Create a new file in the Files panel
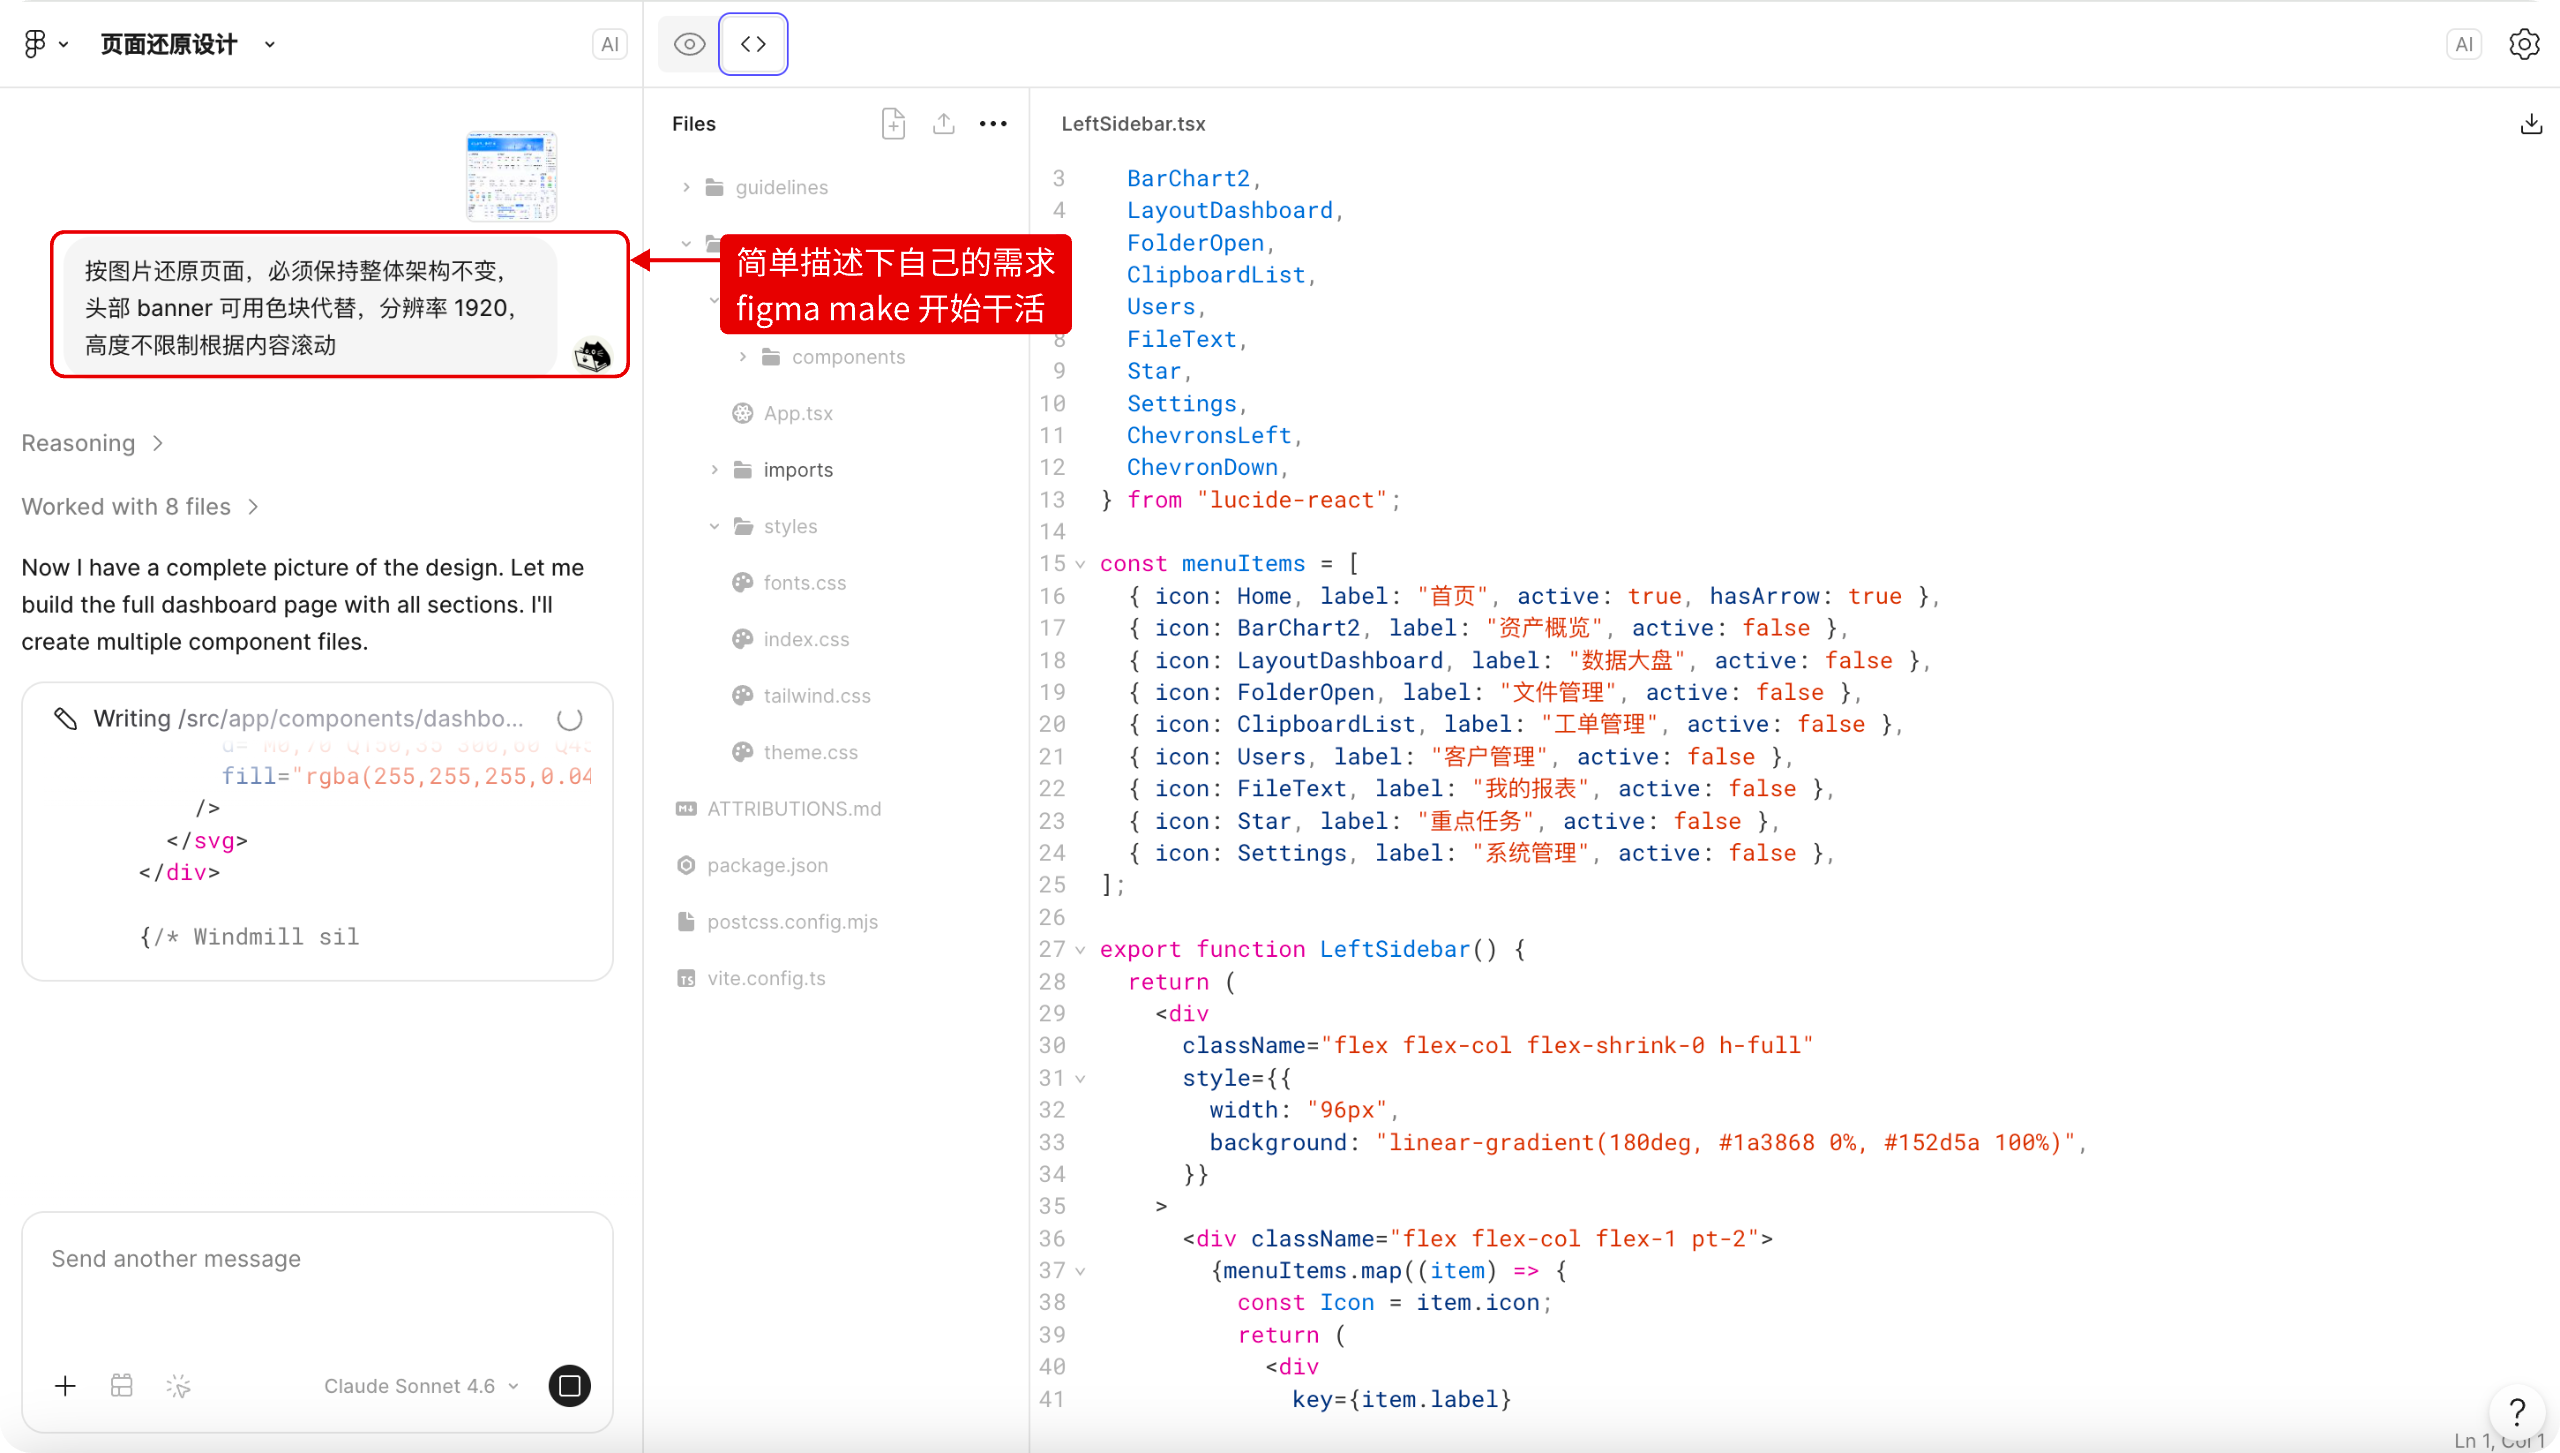This screenshot has height=1453, width=2560. click(x=894, y=124)
